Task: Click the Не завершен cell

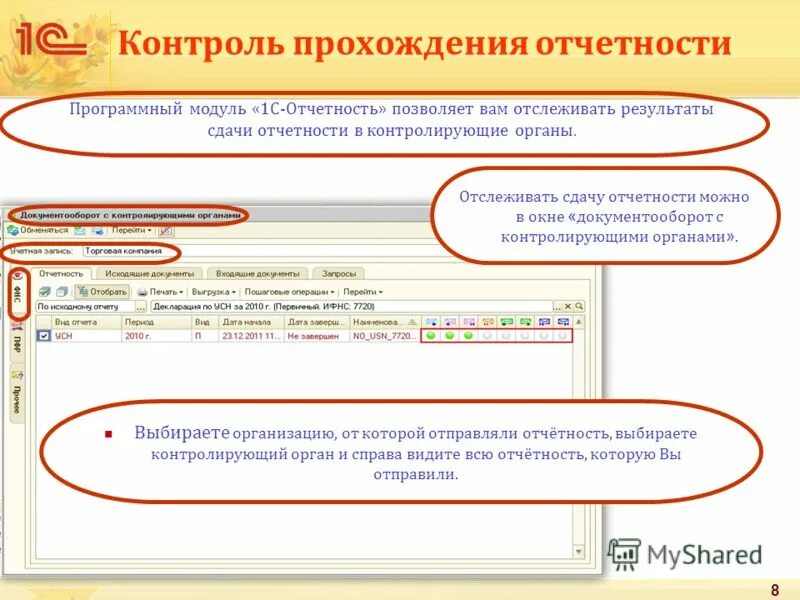Action: 316,336
